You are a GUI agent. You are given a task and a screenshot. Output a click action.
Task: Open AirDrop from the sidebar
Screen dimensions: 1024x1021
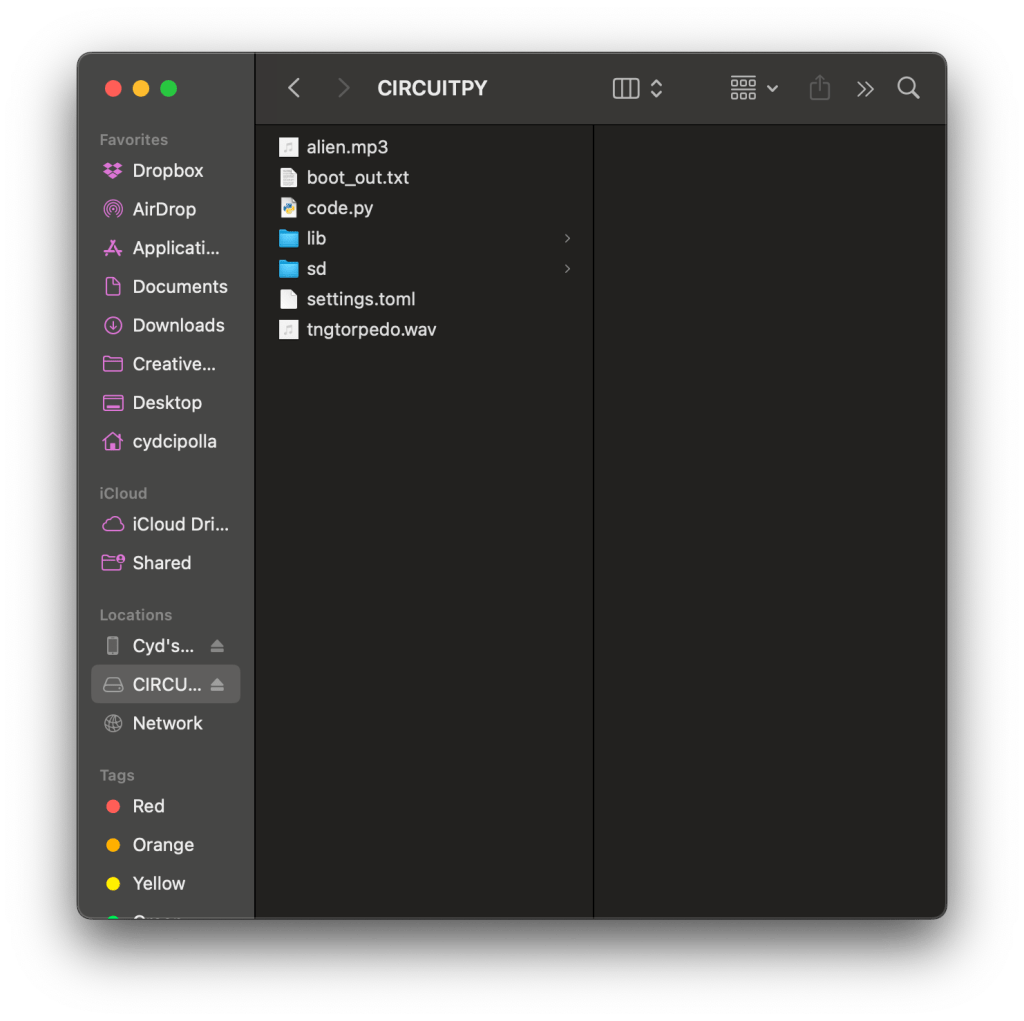[163, 209]
